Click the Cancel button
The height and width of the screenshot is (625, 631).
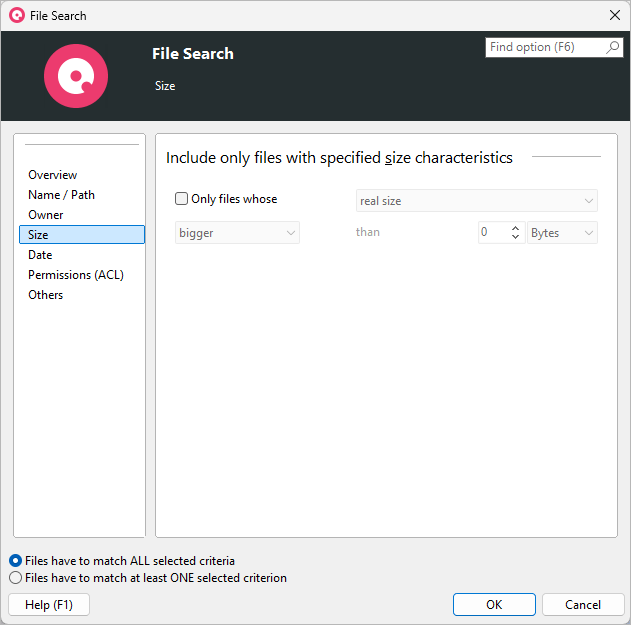pyautogui.click(x=583, y=605)
